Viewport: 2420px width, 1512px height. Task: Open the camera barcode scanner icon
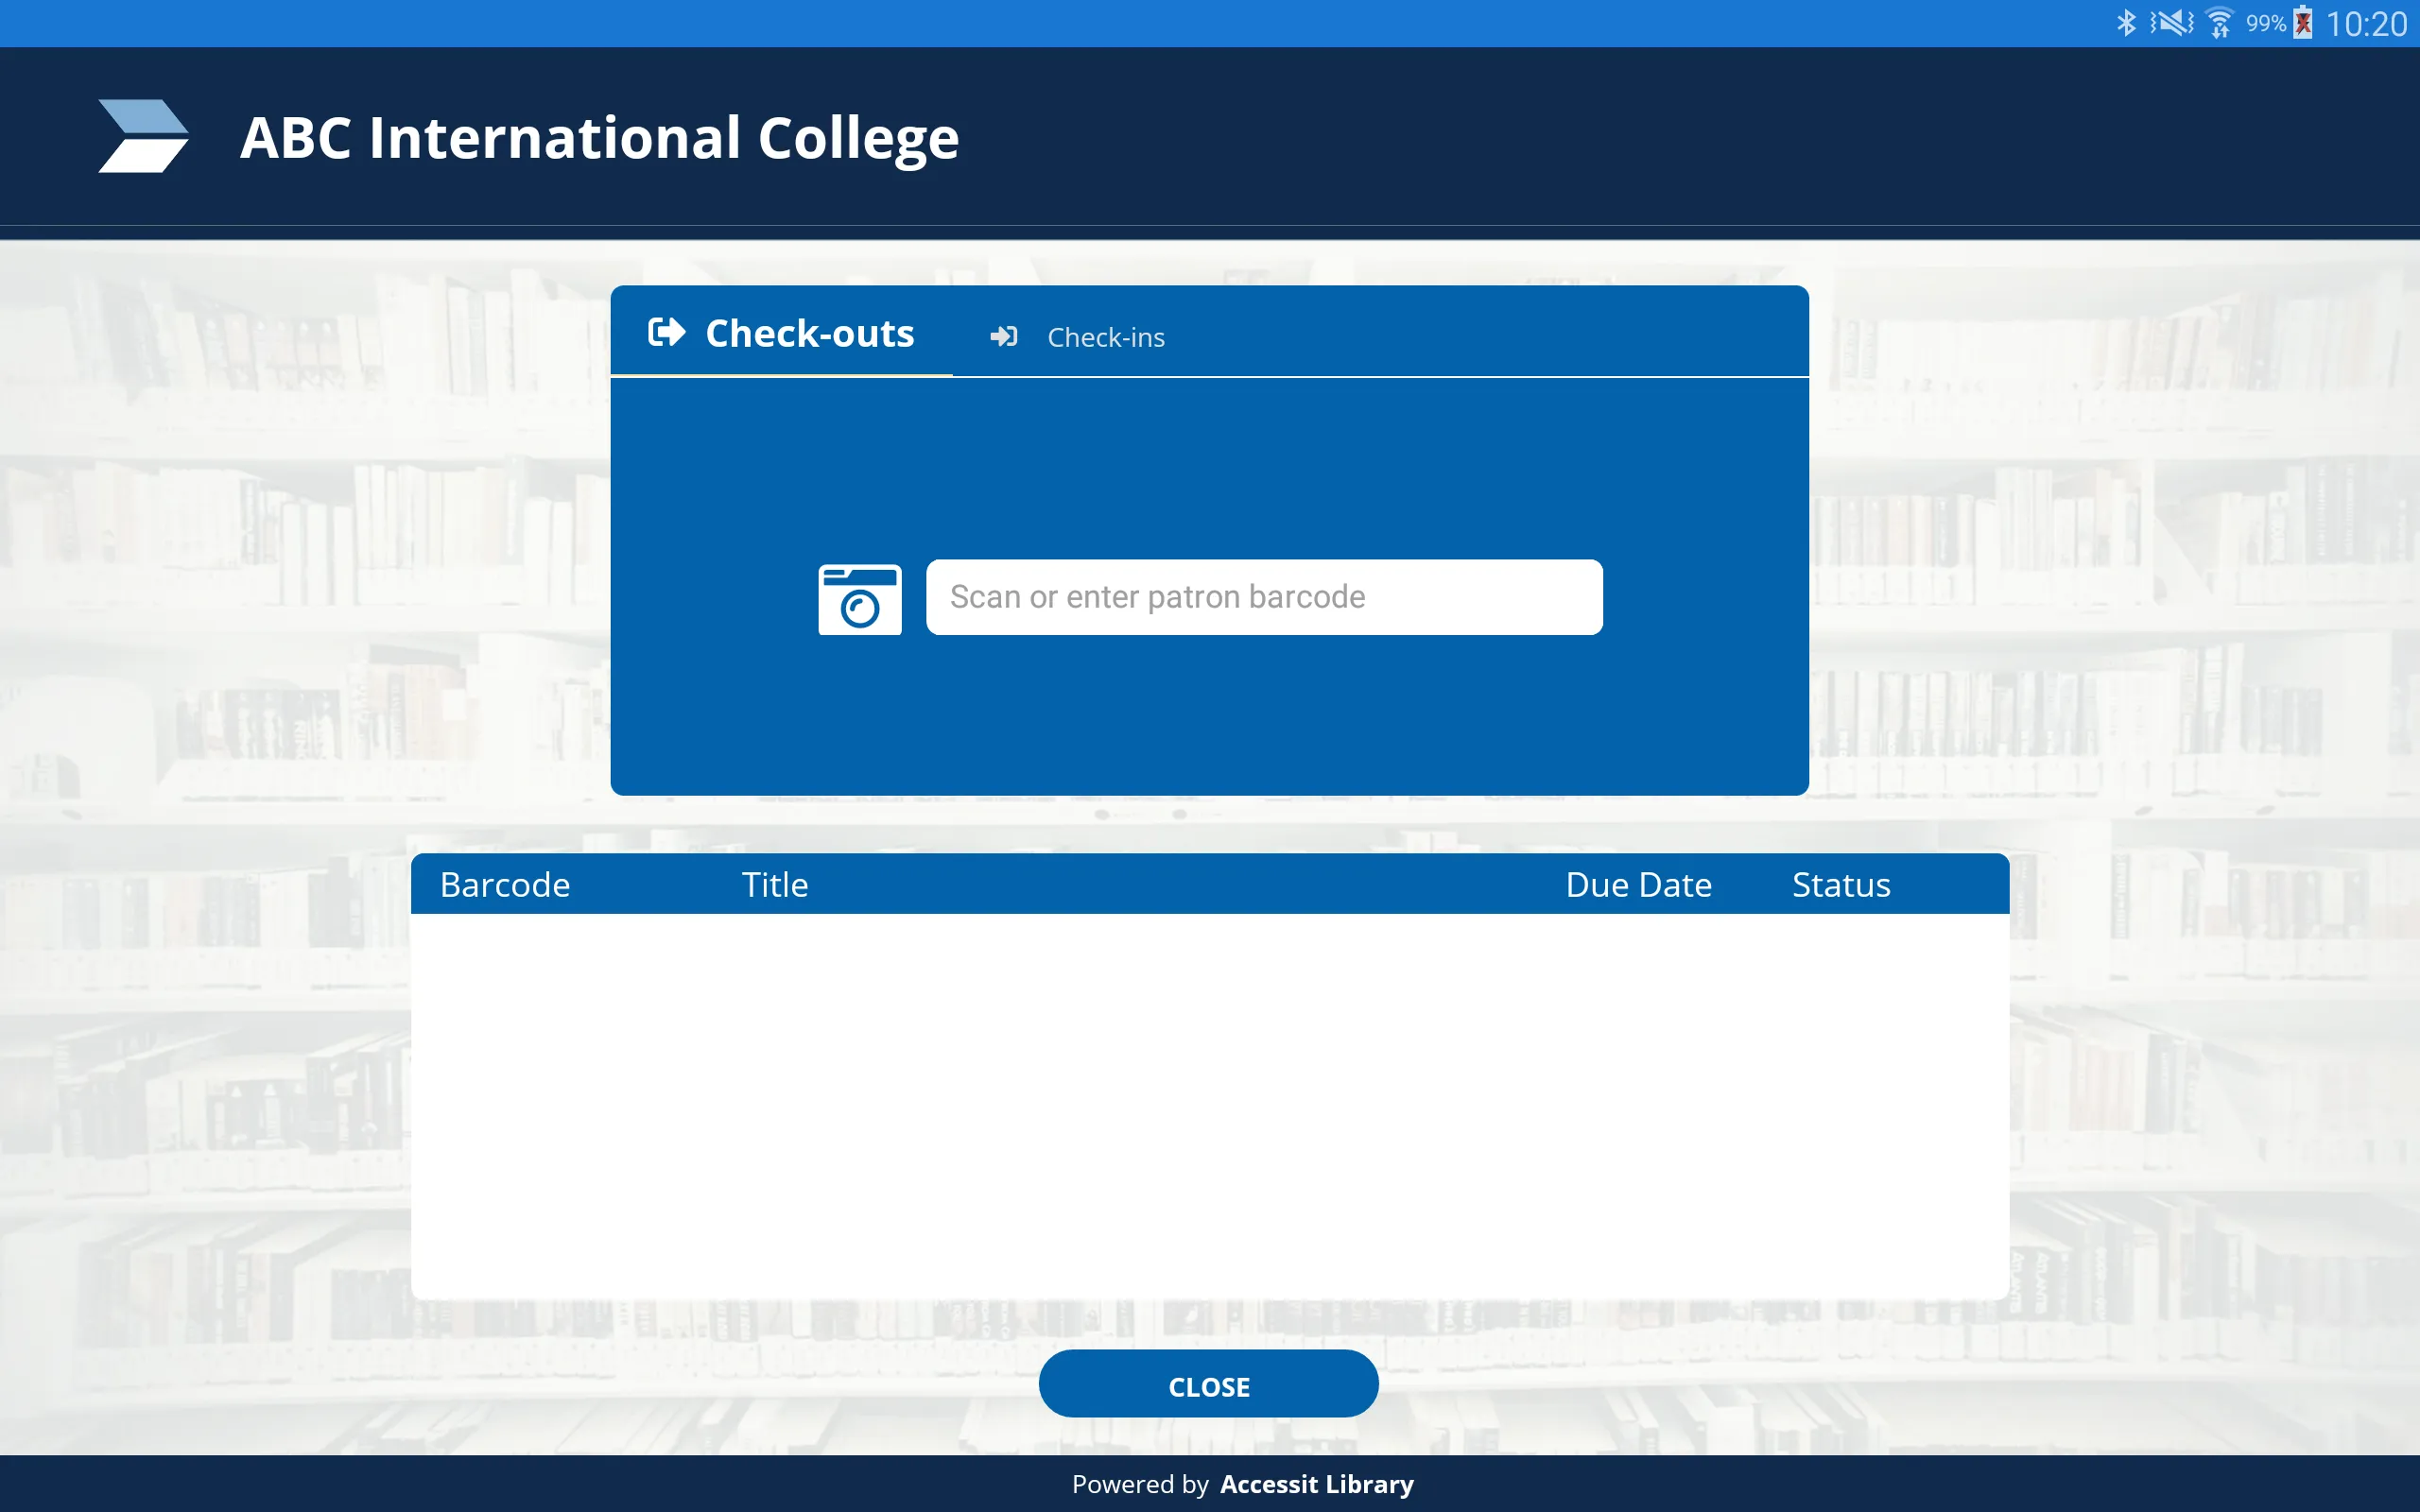click(859, 599)
